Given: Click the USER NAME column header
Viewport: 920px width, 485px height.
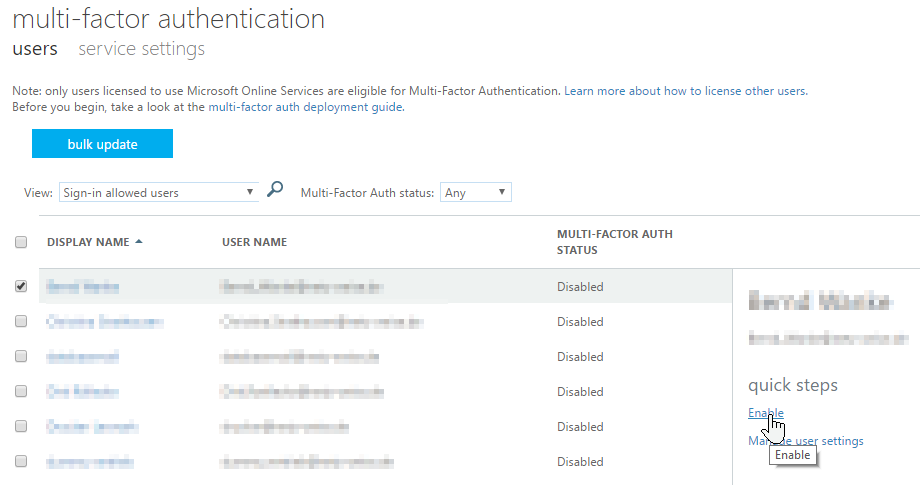Looking at the screenshot, I should pos(254,242).
